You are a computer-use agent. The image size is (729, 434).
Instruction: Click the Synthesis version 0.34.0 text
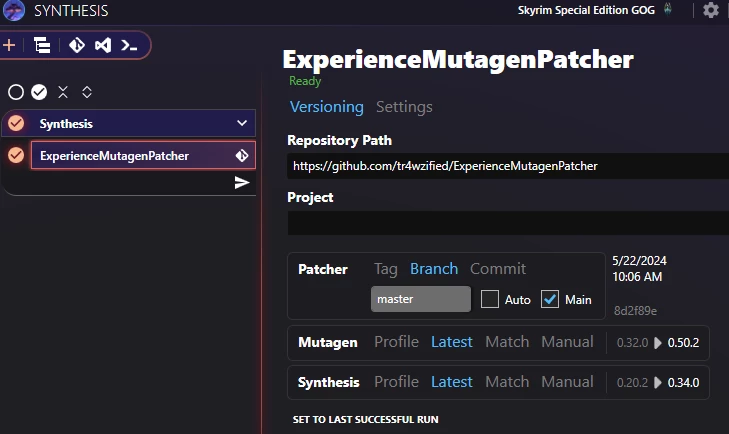[x=683, y=383]
